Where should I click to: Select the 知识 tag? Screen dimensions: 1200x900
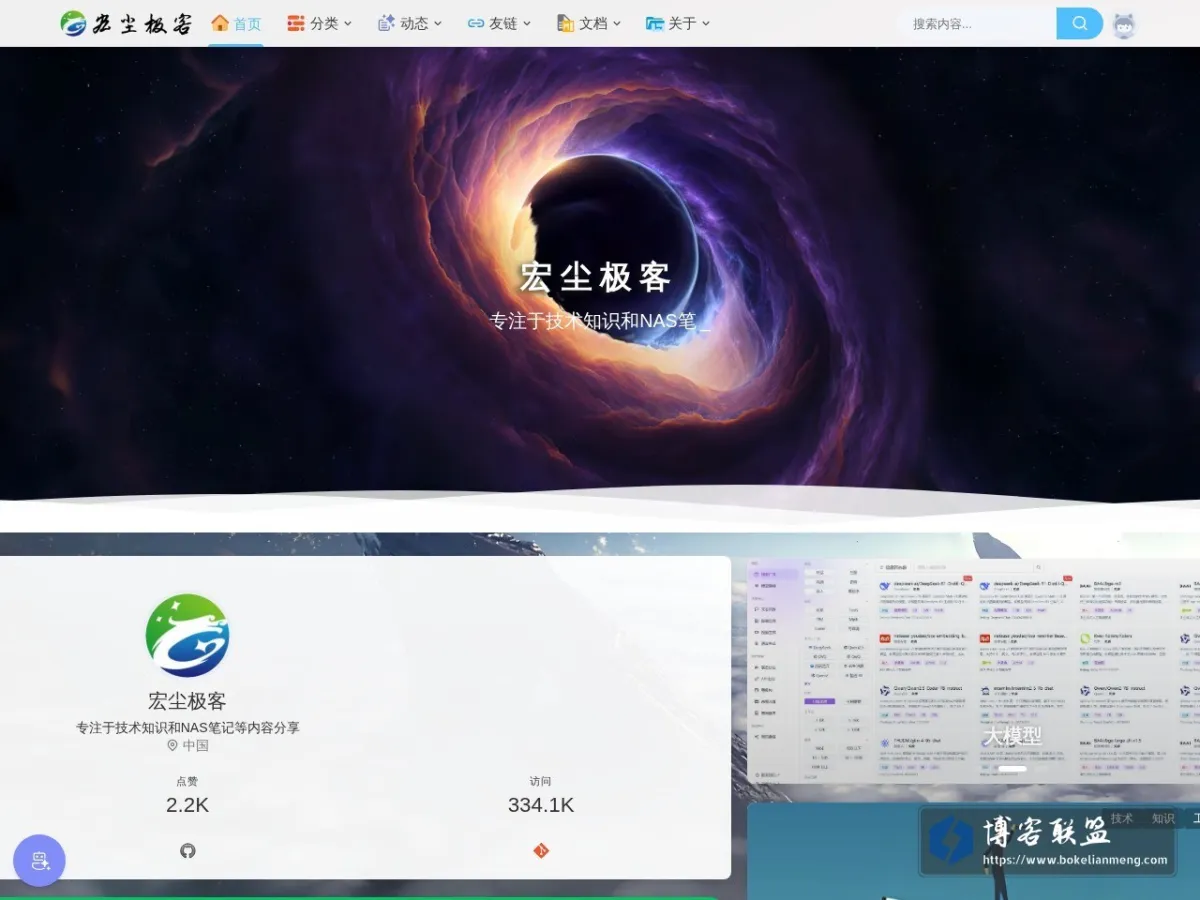[1163, 818]
